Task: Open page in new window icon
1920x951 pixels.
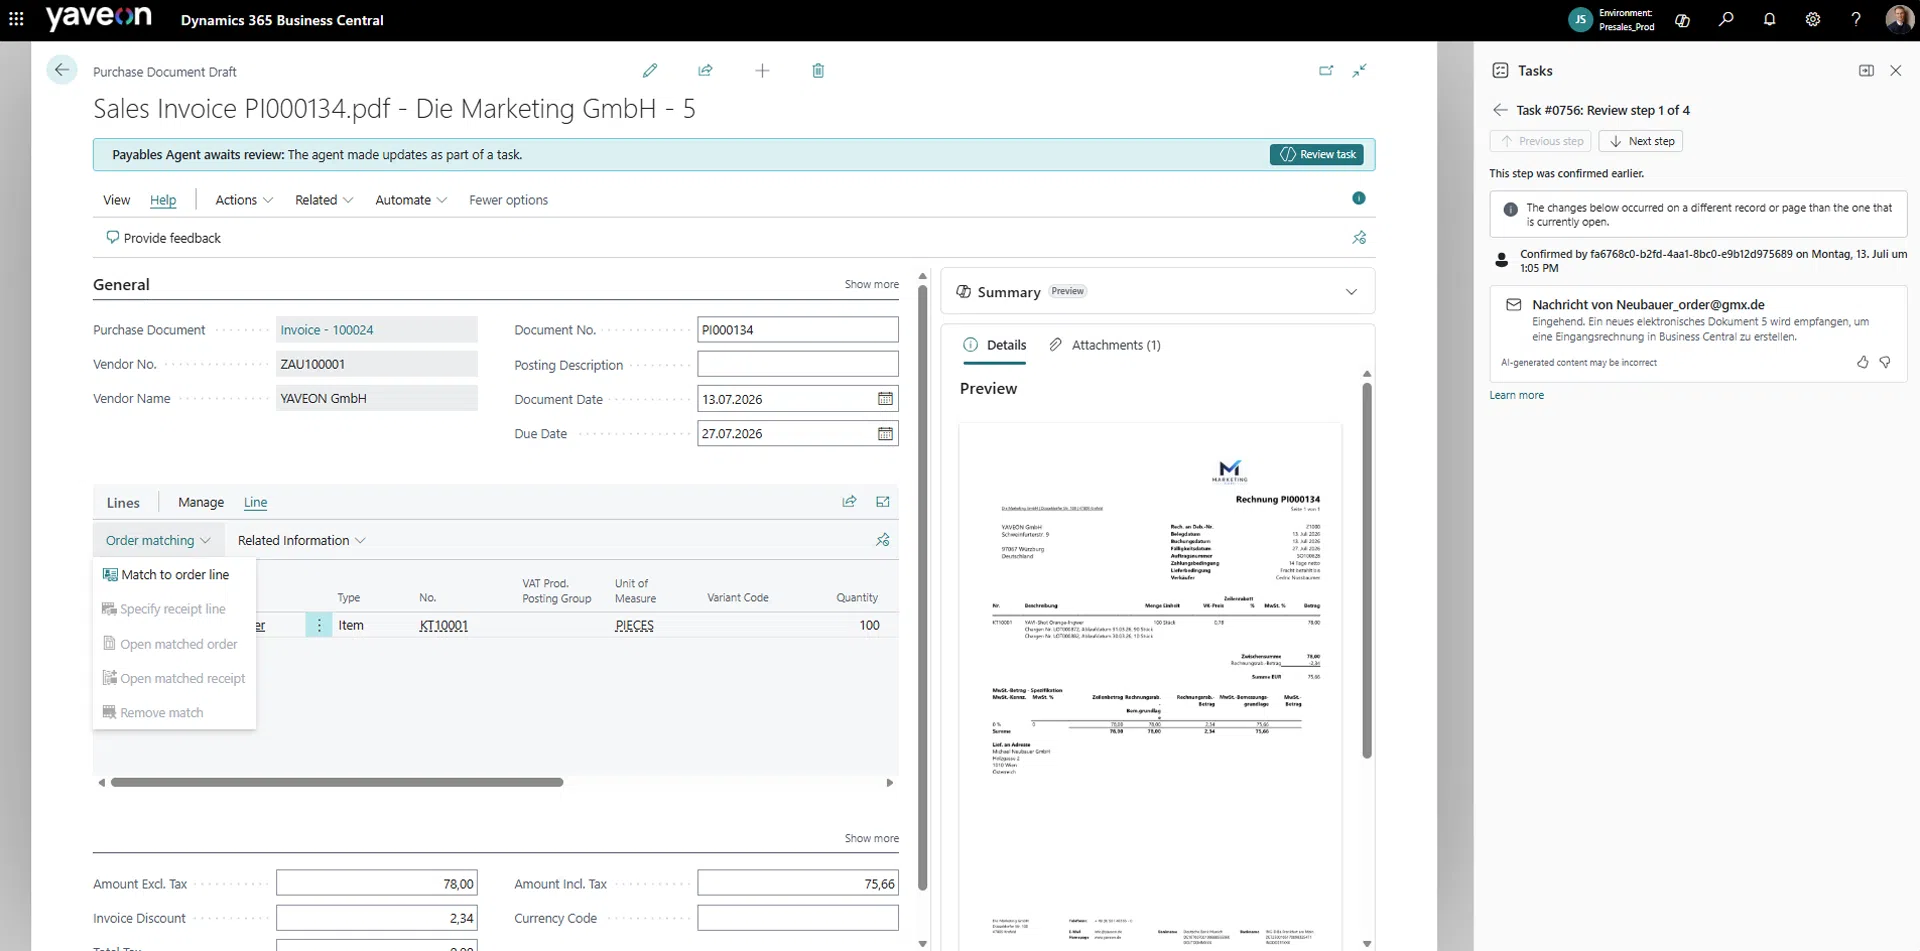Action: pos(1326,70)
